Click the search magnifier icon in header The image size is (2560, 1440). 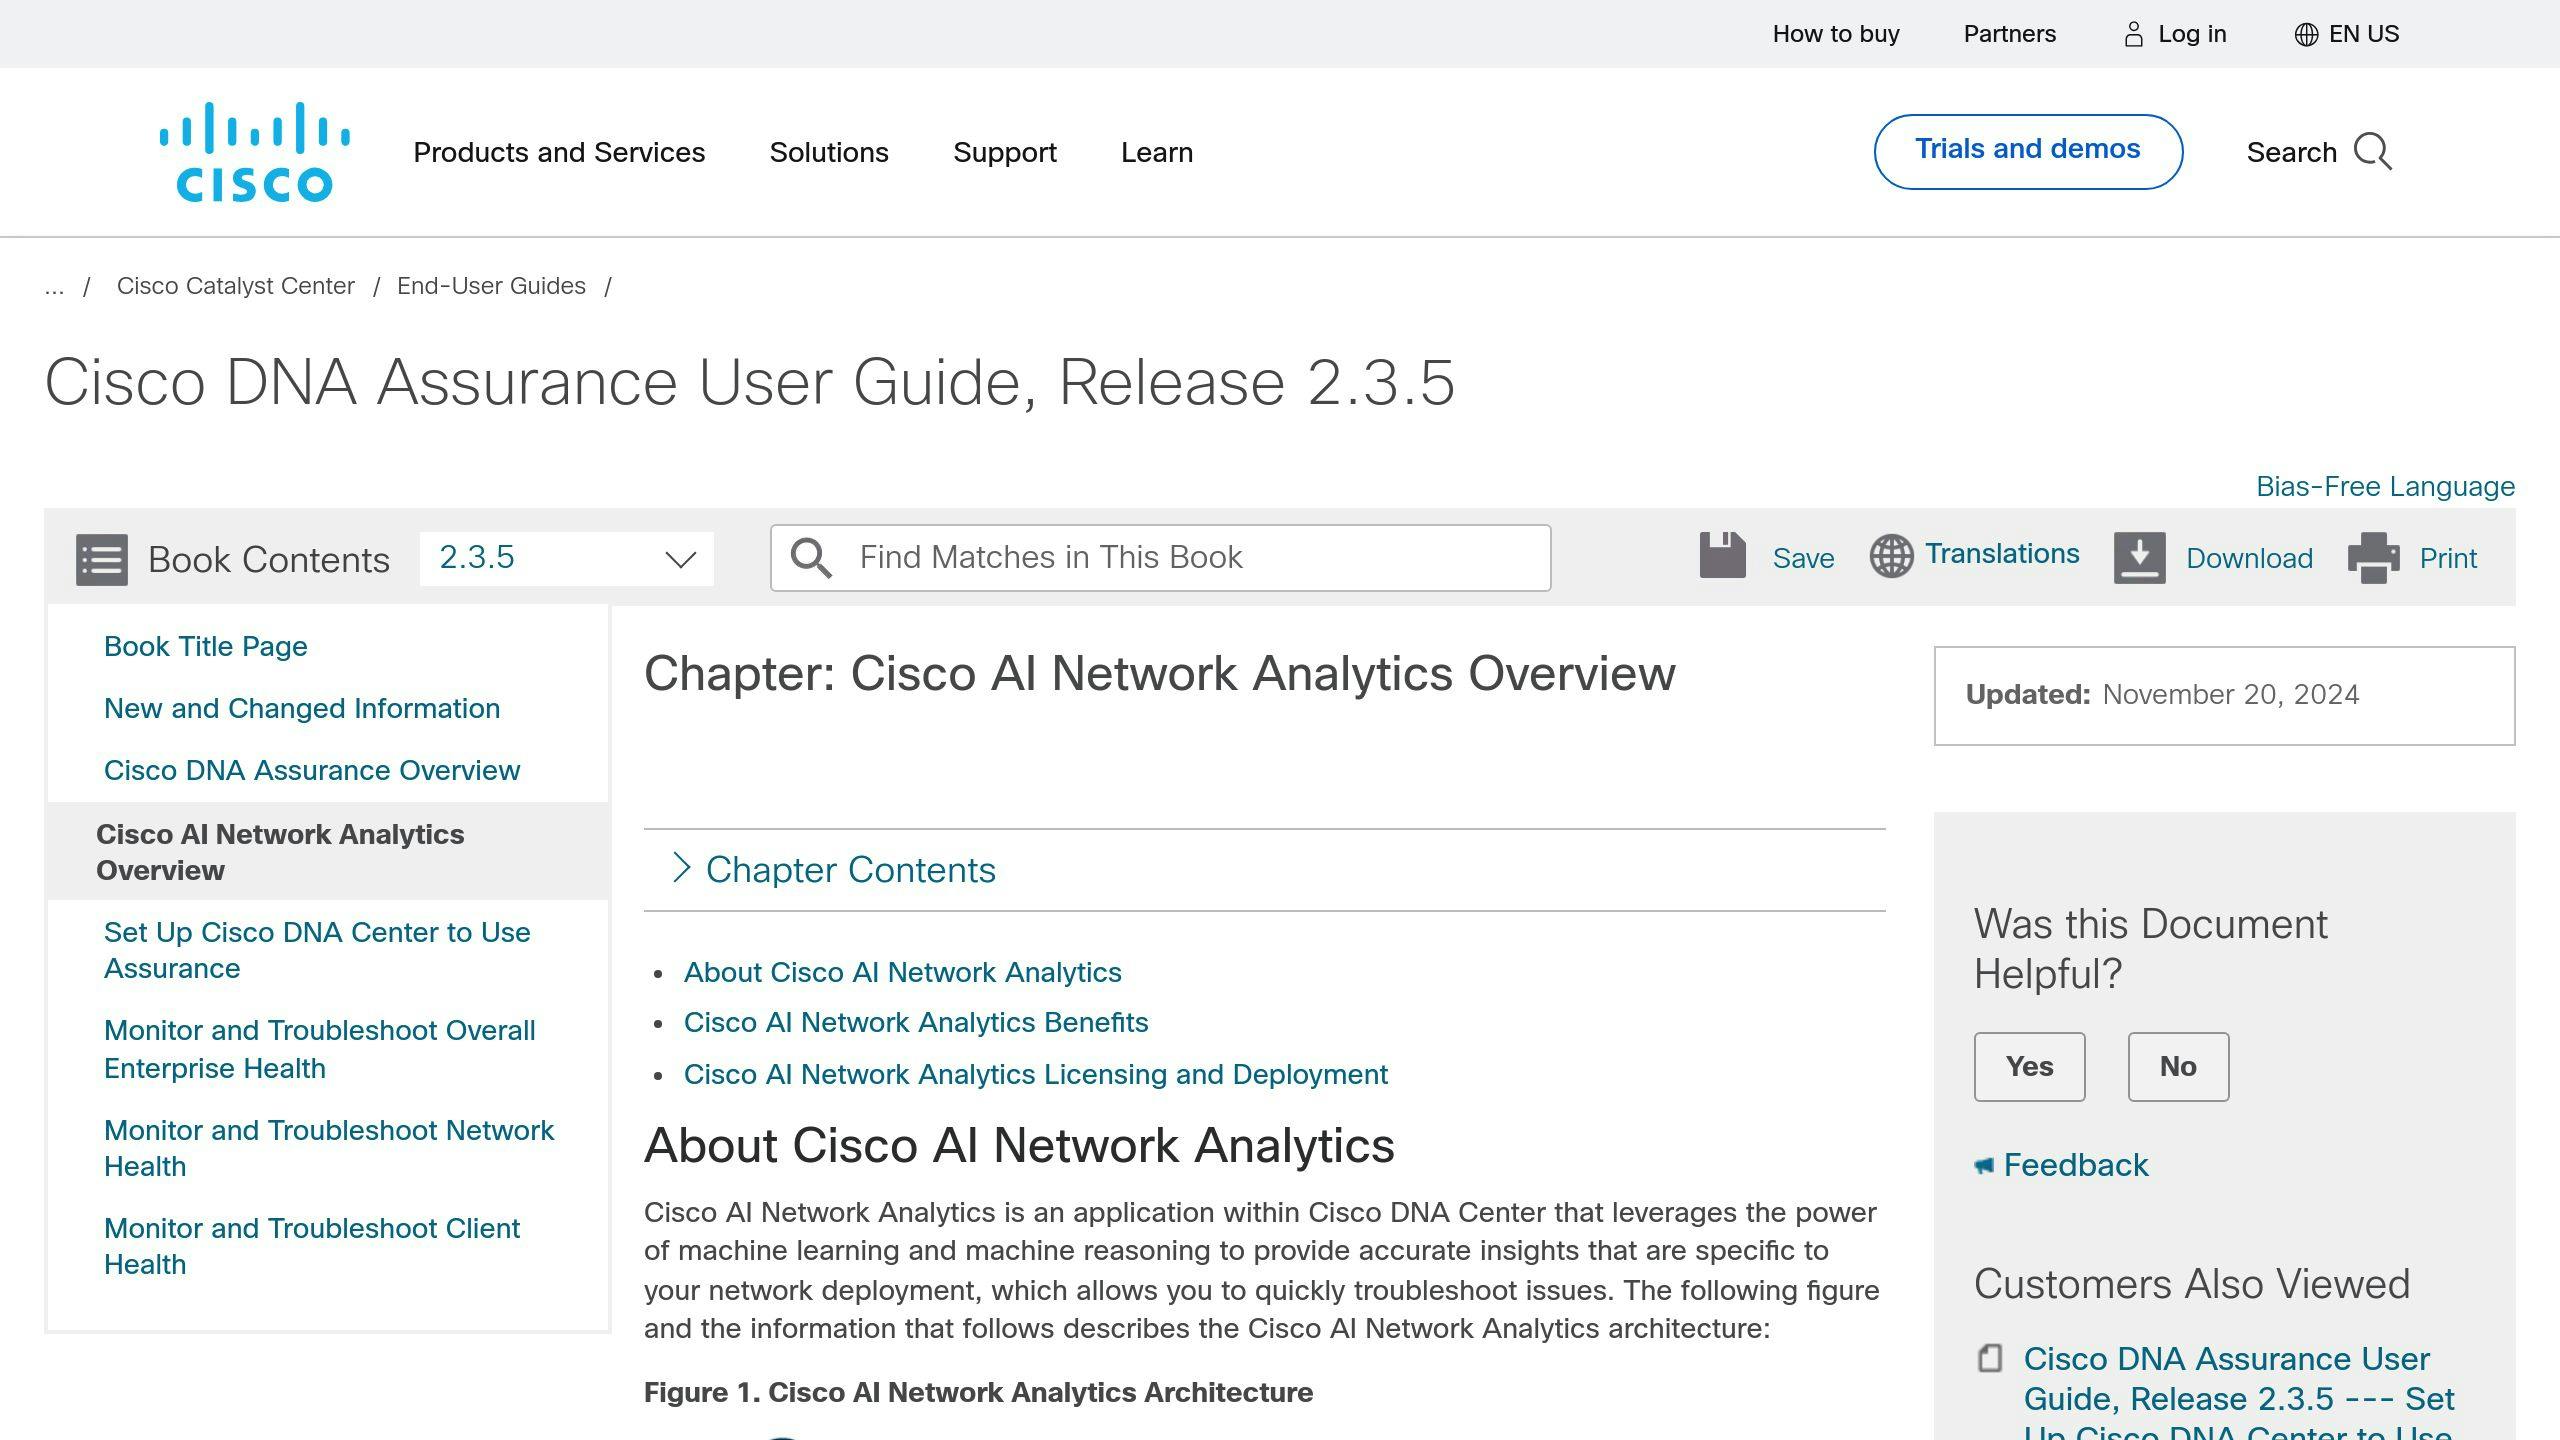coord(2372,152)
